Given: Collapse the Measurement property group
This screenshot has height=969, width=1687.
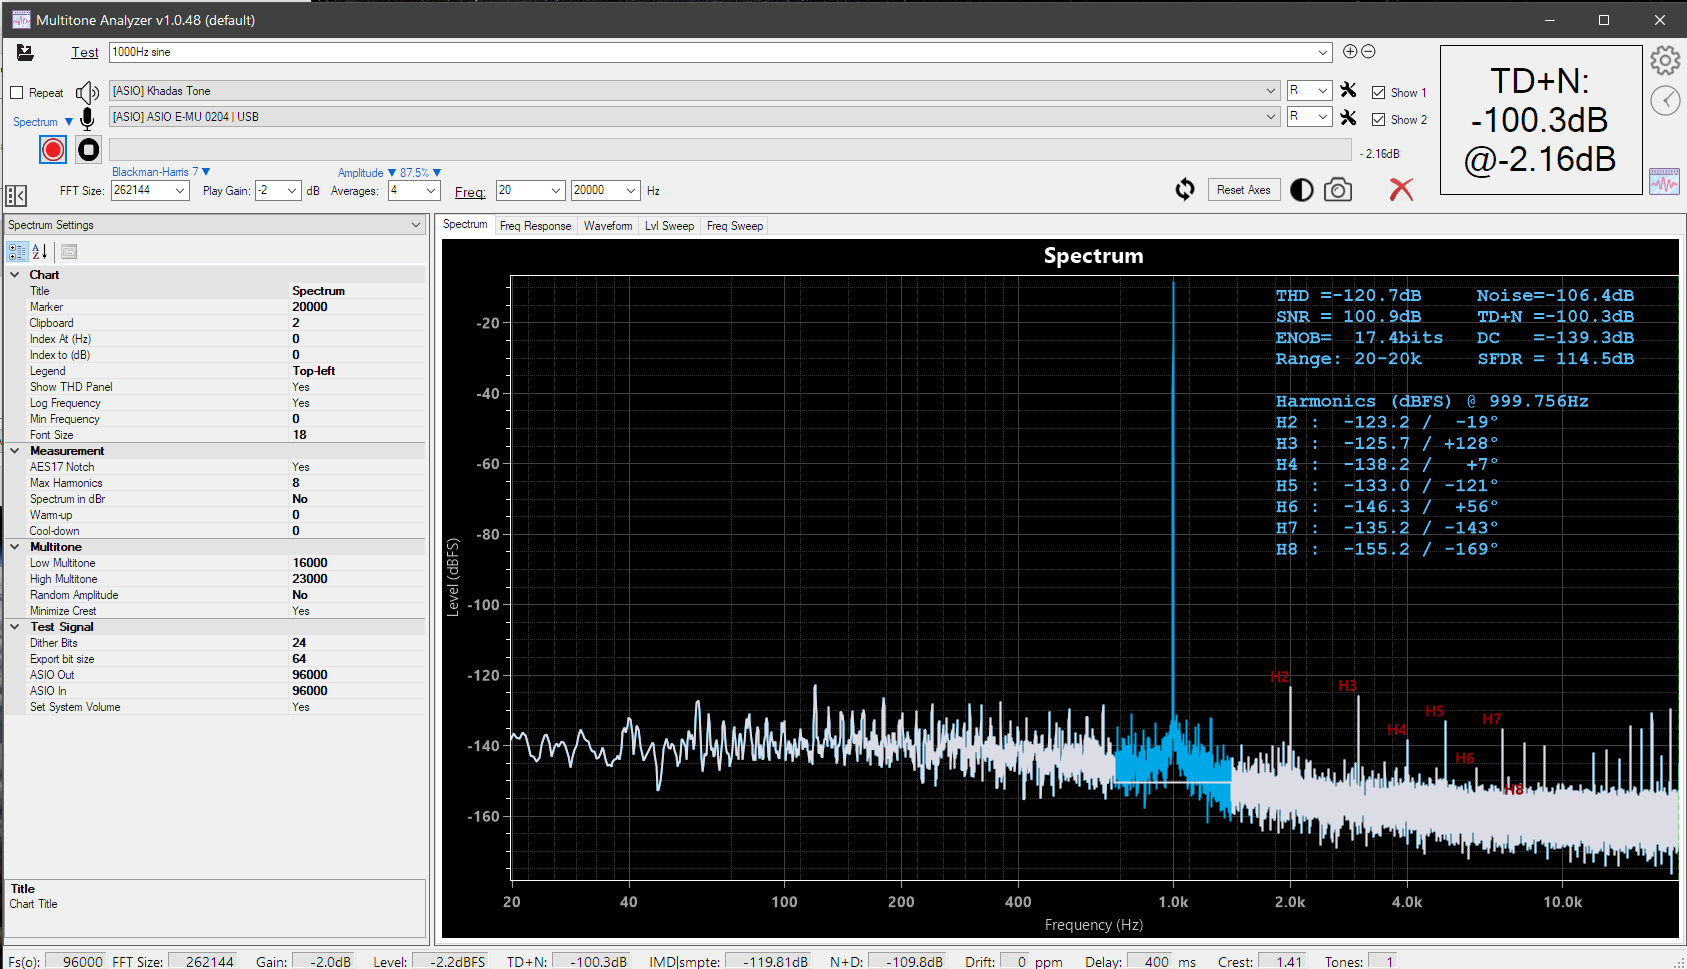Looking at the screenshot, I should (15, 451).
